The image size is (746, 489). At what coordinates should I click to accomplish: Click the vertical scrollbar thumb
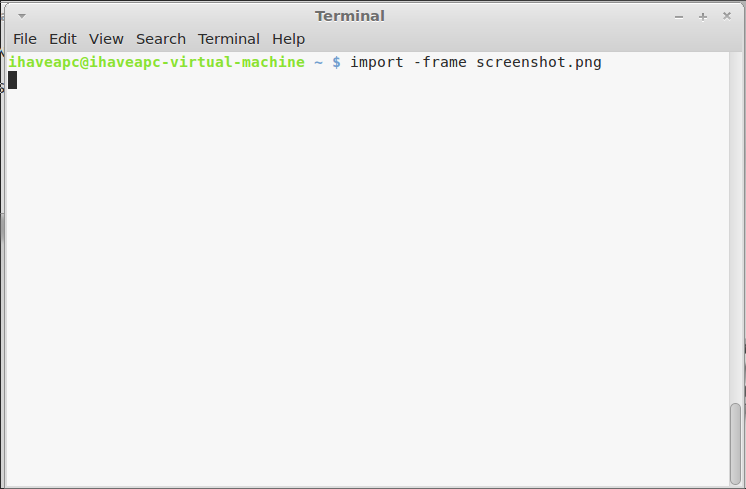tap(736, 443)
